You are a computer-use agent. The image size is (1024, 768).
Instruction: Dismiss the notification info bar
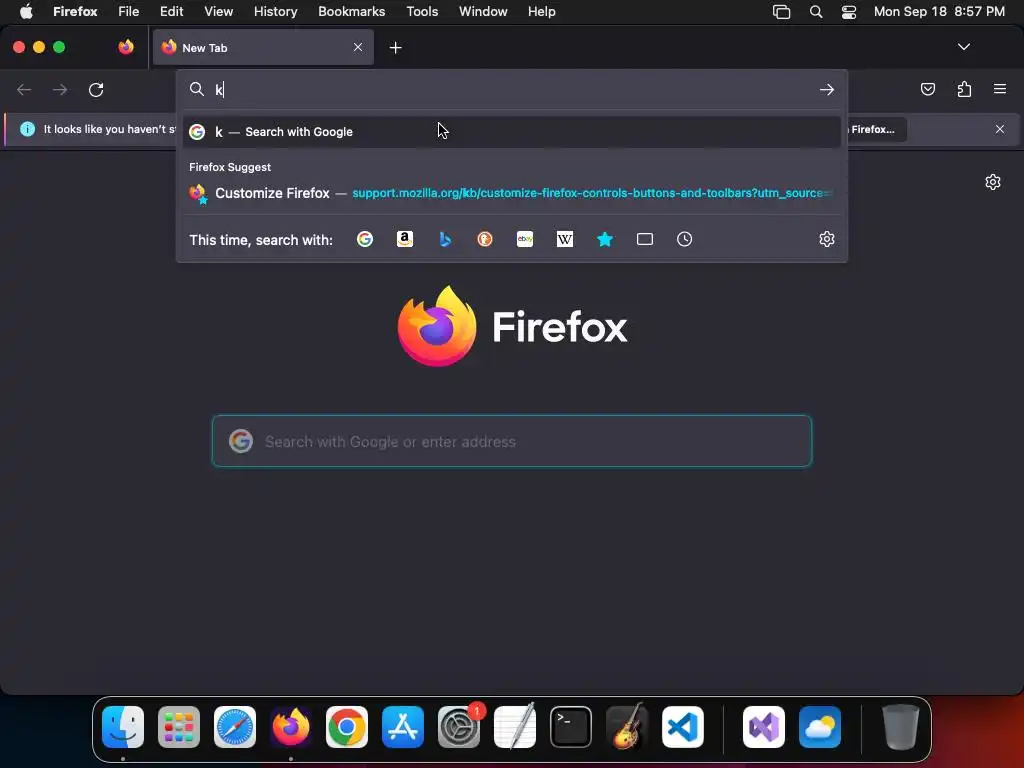[1000, 129]
